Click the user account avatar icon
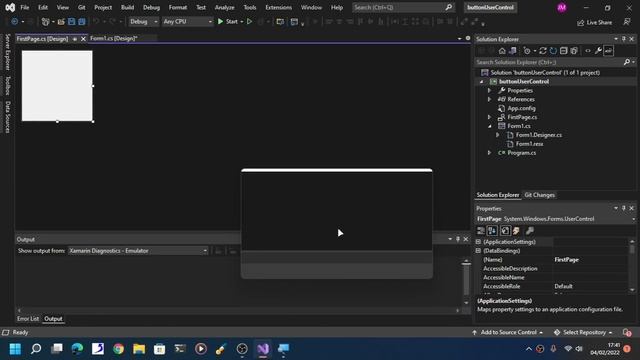This screenshot has width=640, height=360. (562, 7)
